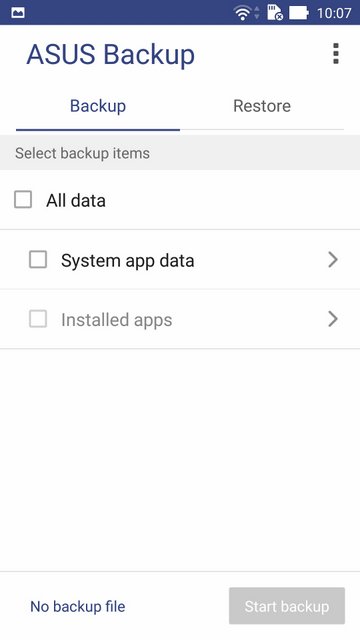360x640 pixels.
Task: Open the No backup file link
Action: tap(78, 607)
